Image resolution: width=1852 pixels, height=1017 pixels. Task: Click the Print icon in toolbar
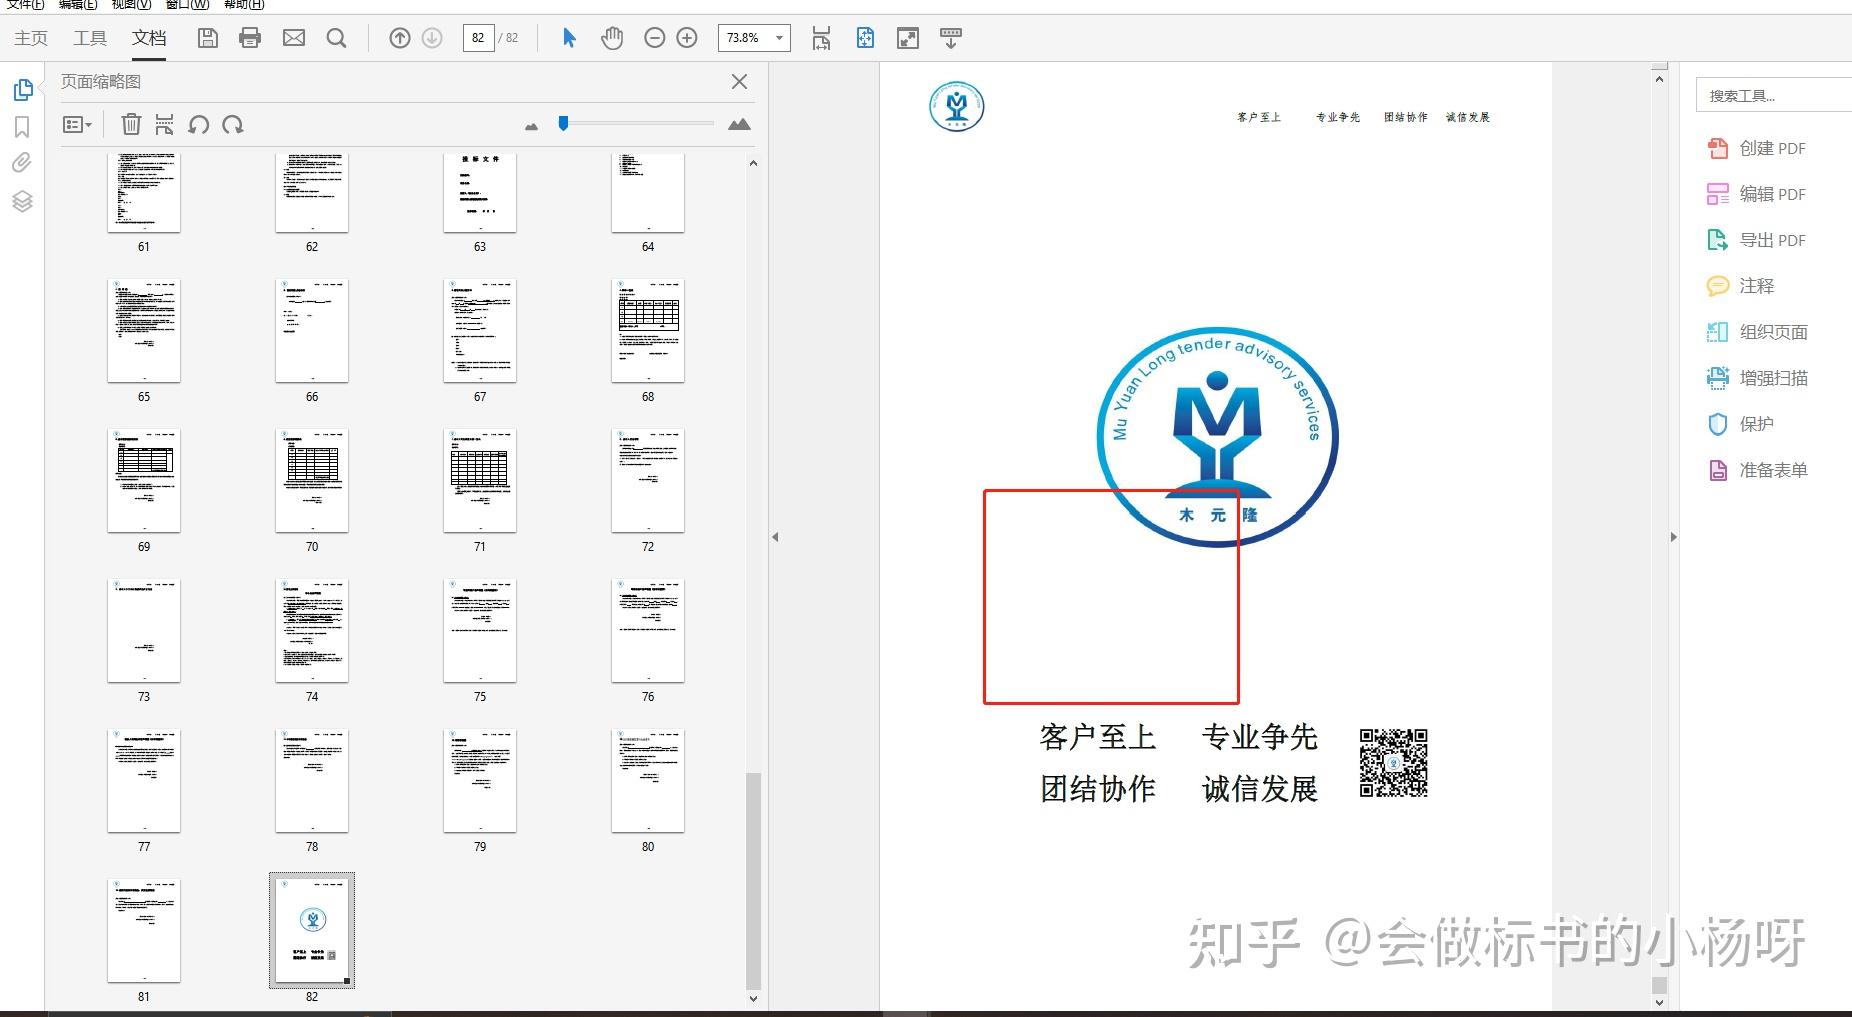[x=250, y=38]
